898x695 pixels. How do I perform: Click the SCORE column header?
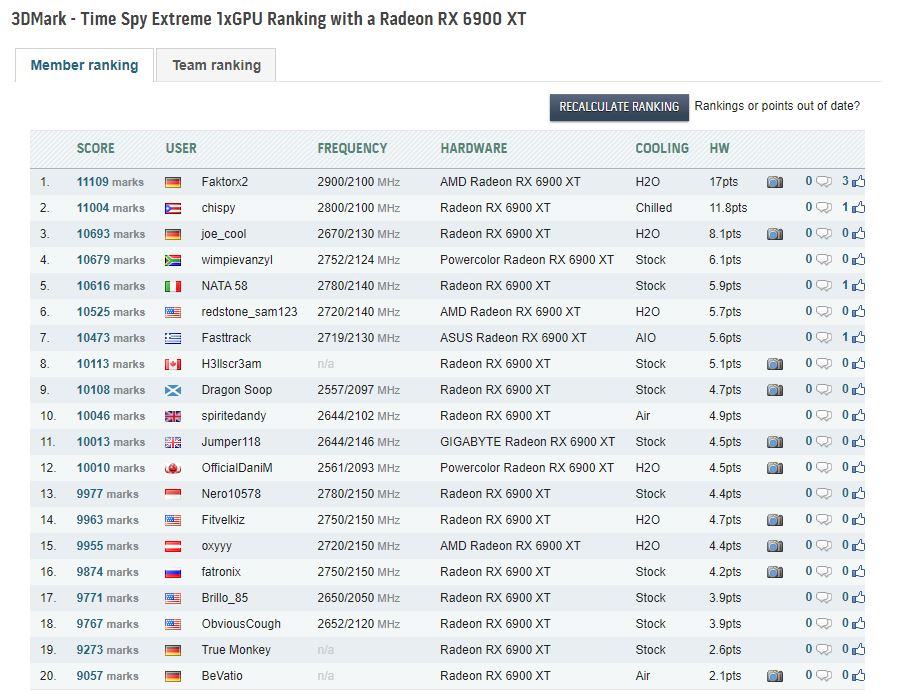tap(96, 148)
